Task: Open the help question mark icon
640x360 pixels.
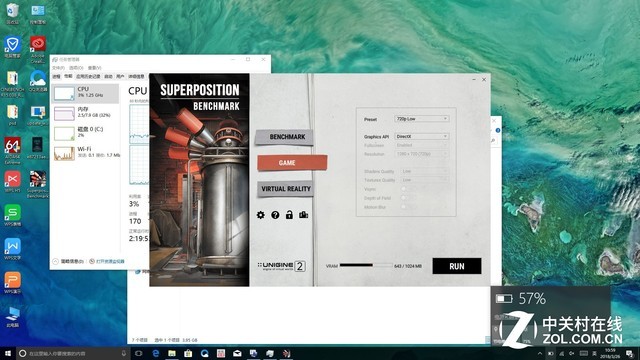Action: coord(275,215)
